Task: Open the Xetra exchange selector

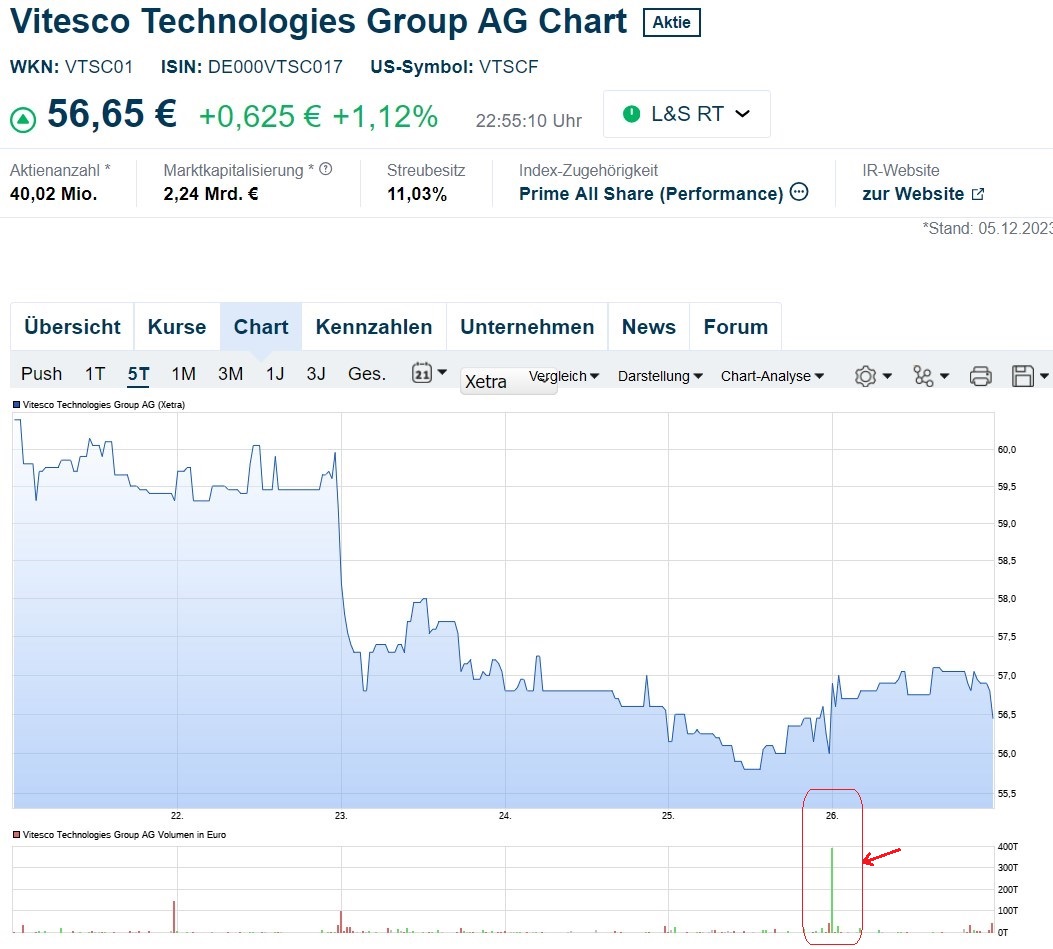Action: (x=508, y=381)
